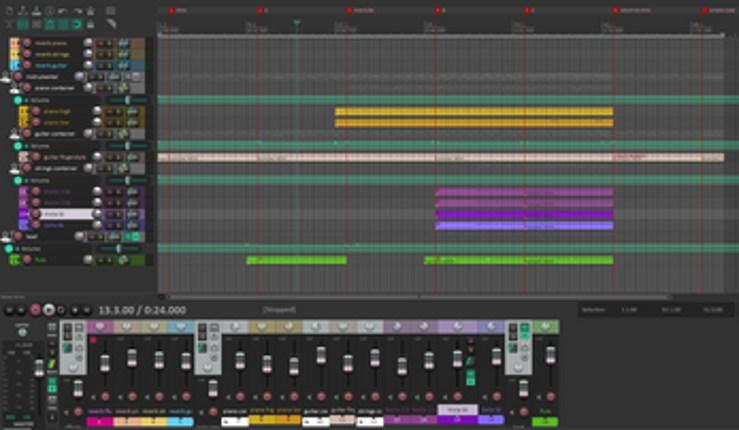Arm the reverb piano track for recording
The width and height of the screenshot is (739, 430).
pos(27,43)
